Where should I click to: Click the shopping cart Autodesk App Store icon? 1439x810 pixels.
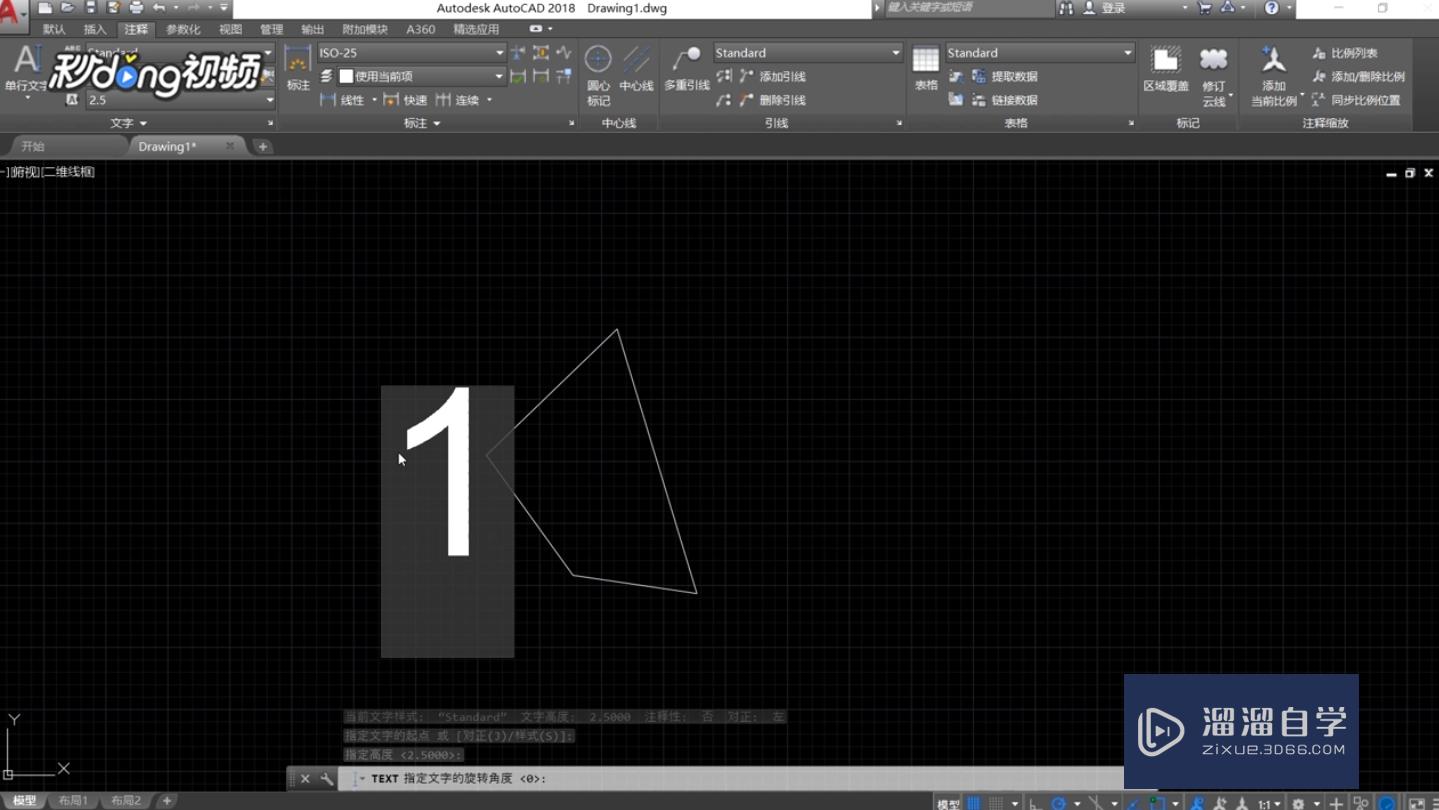click(1204, 8)
